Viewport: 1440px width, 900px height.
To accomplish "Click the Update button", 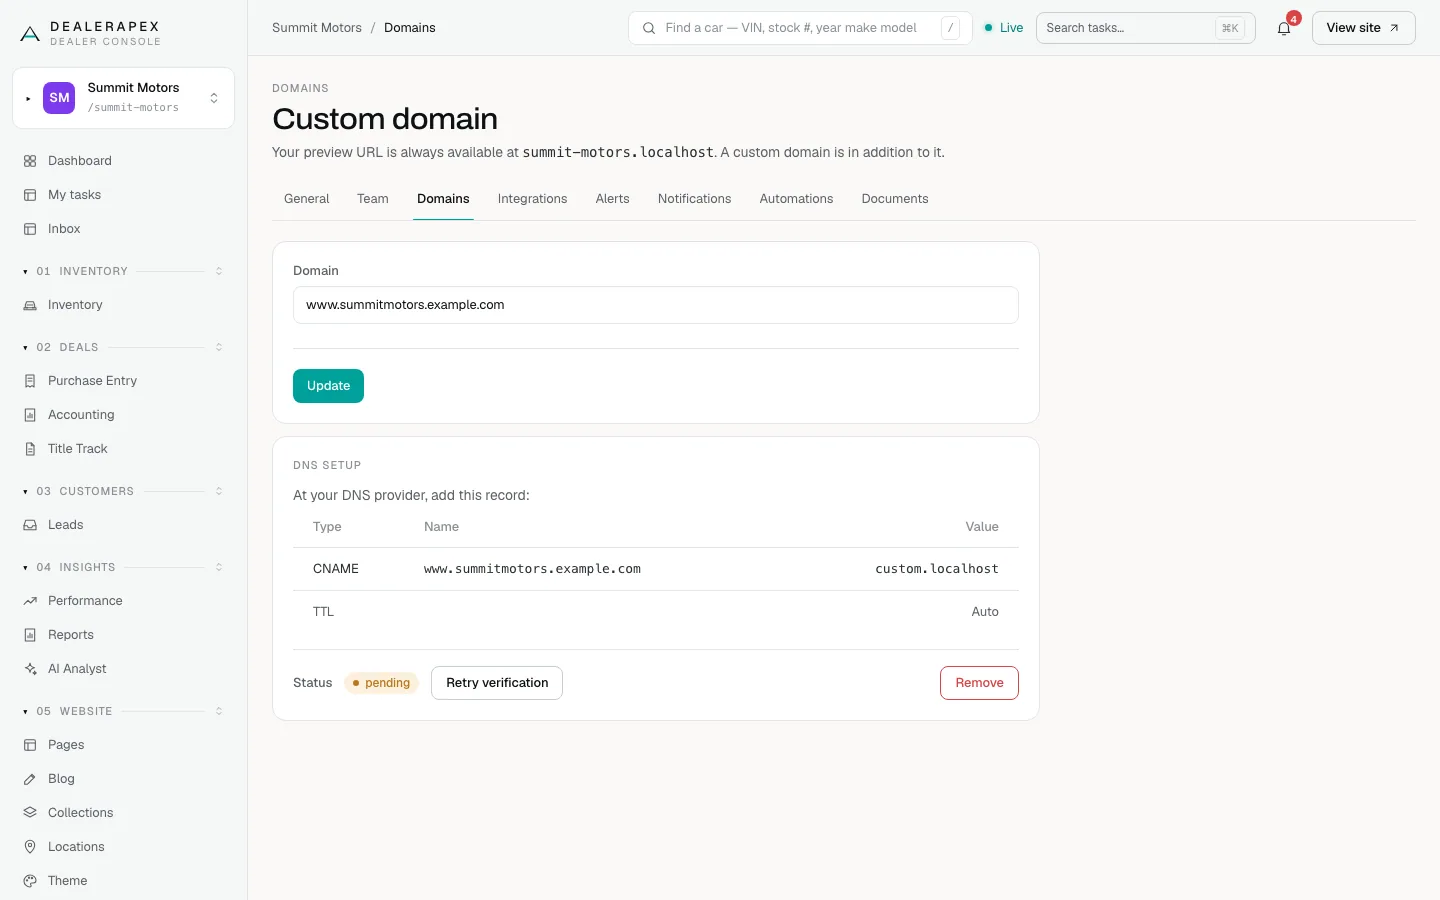I will [x=328, y=386].
